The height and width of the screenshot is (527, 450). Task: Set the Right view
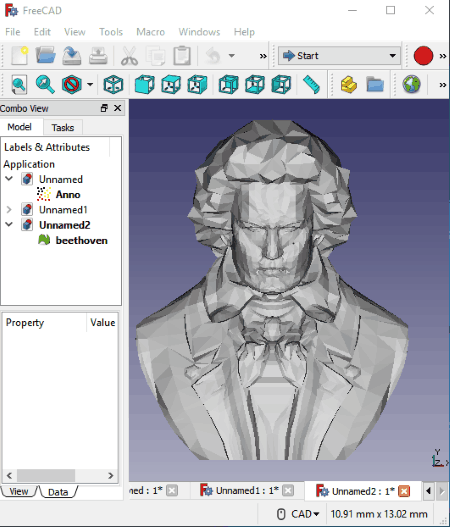197,84
